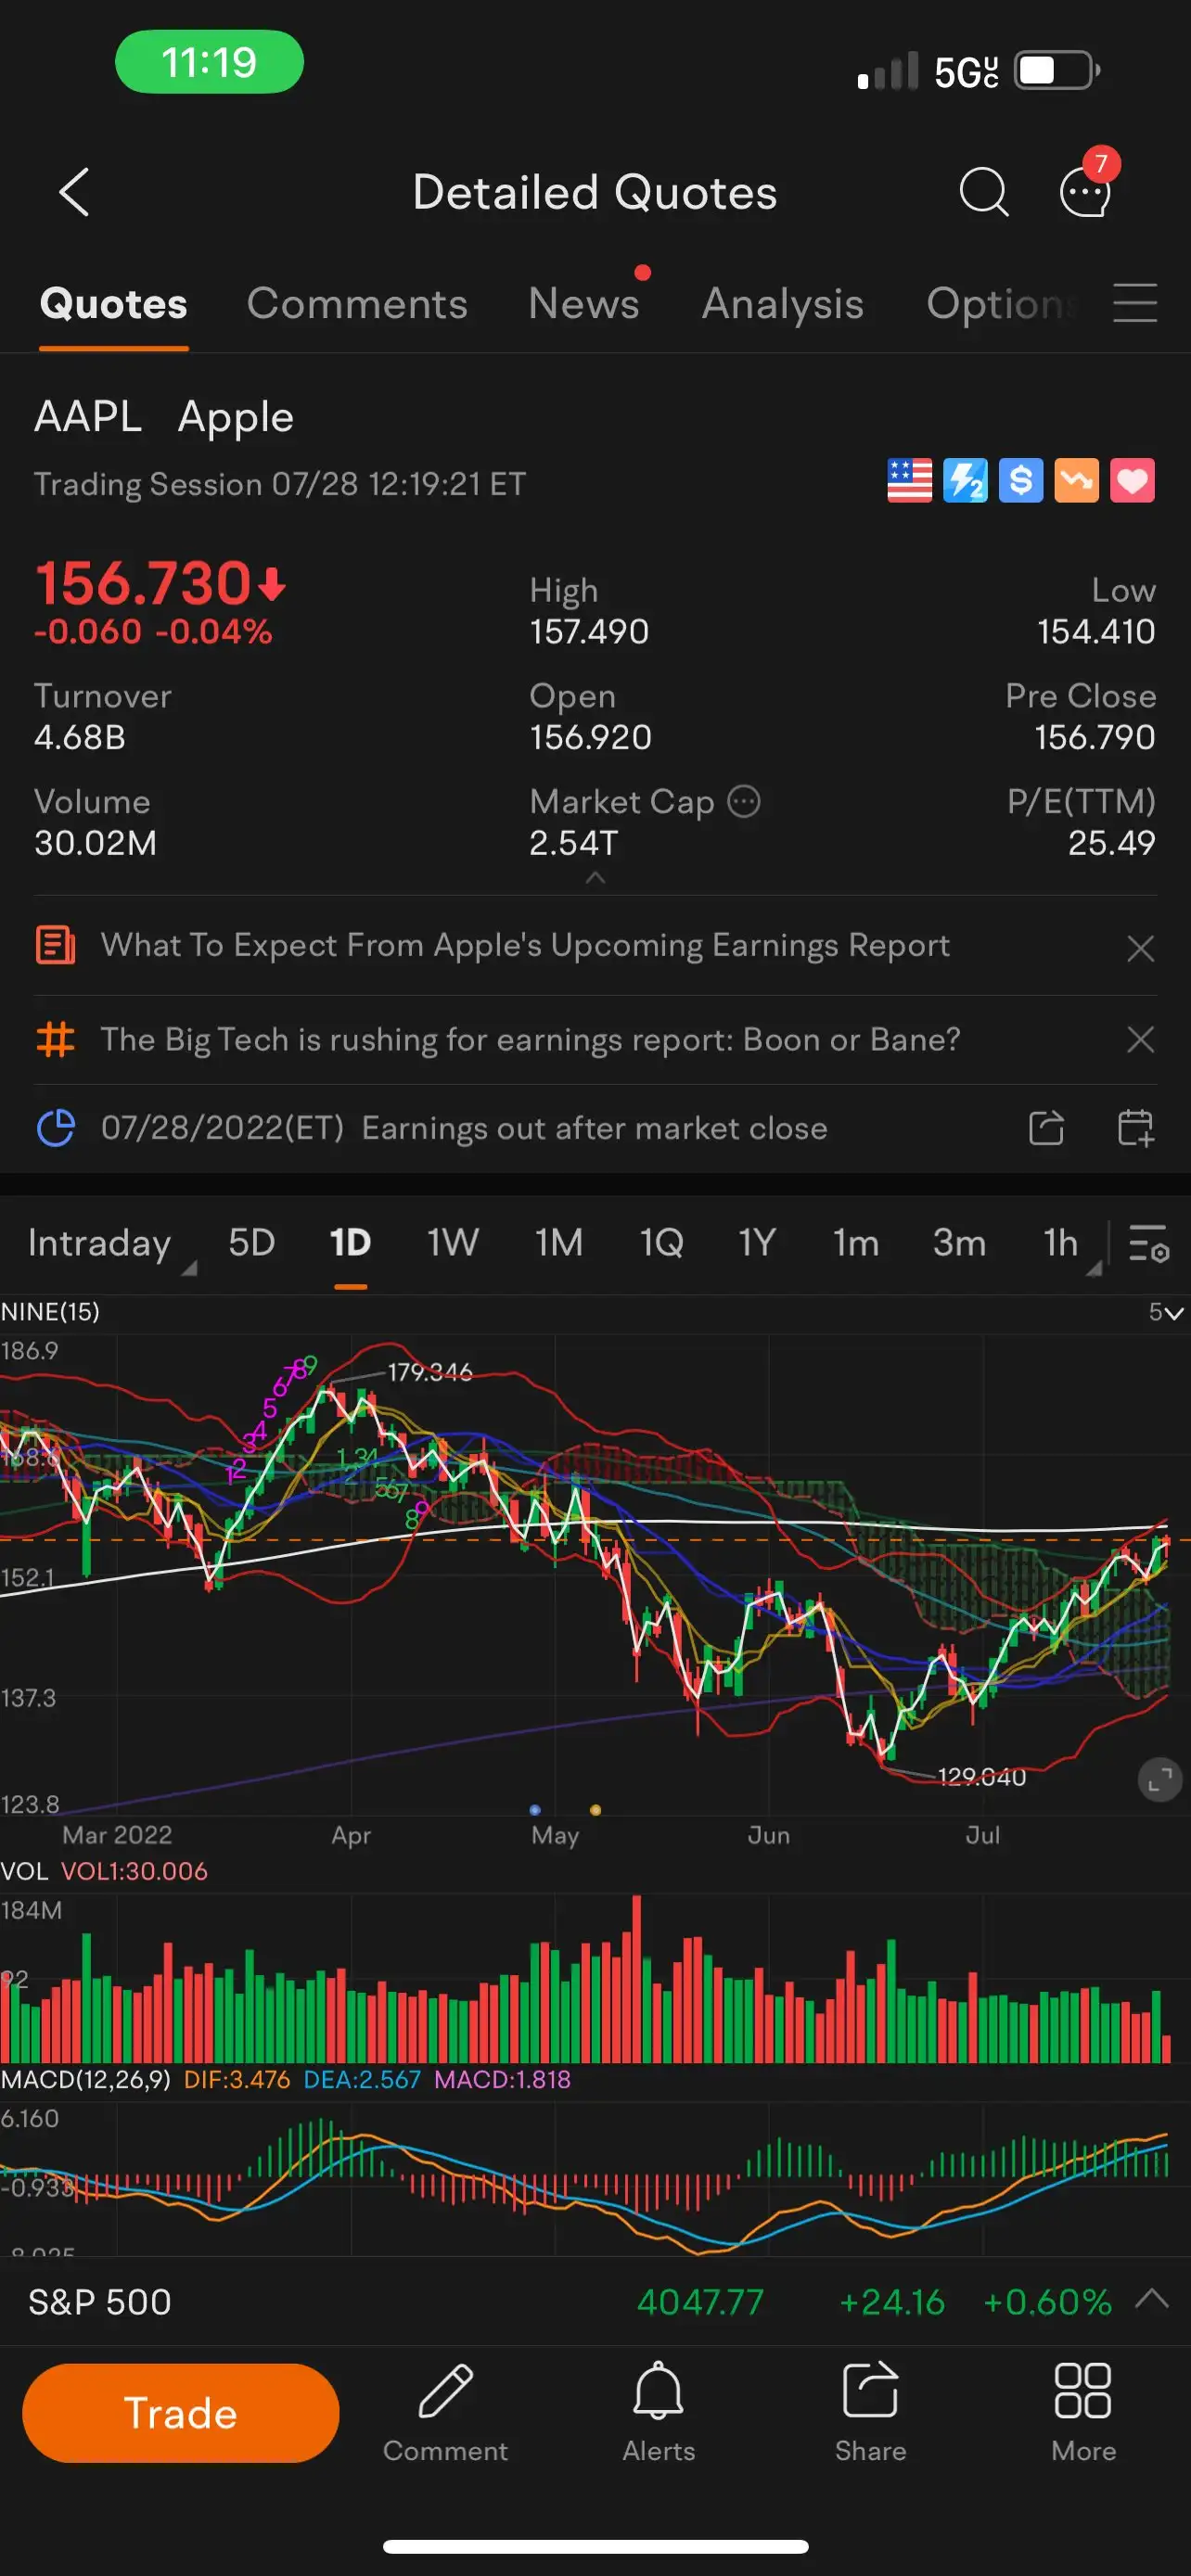The height and width of the screenshot is (2576, 1191).
Task: Tap the battery indicator in status bar
Action: click(1058, 71)
